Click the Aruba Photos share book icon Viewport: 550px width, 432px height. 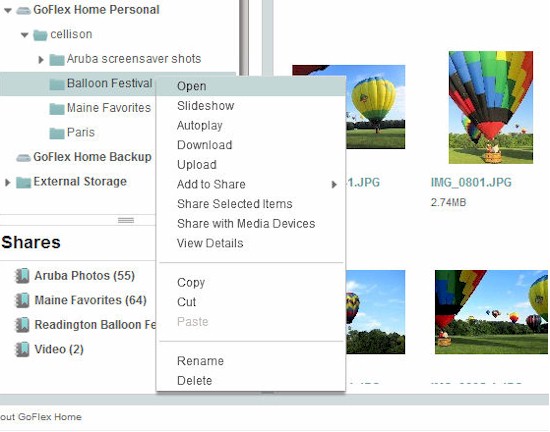(x=22, y=276)
